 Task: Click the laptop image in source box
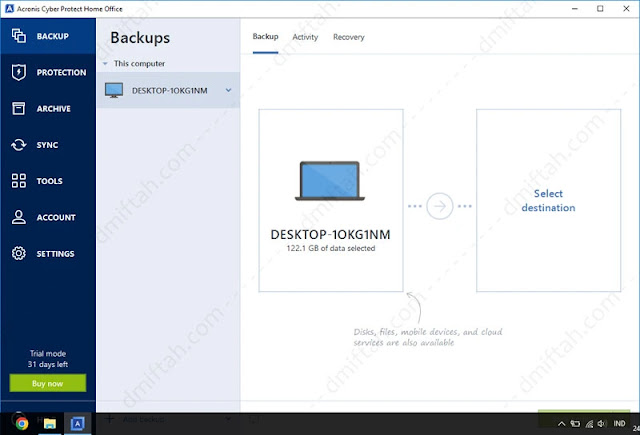(x=330, y=181)
